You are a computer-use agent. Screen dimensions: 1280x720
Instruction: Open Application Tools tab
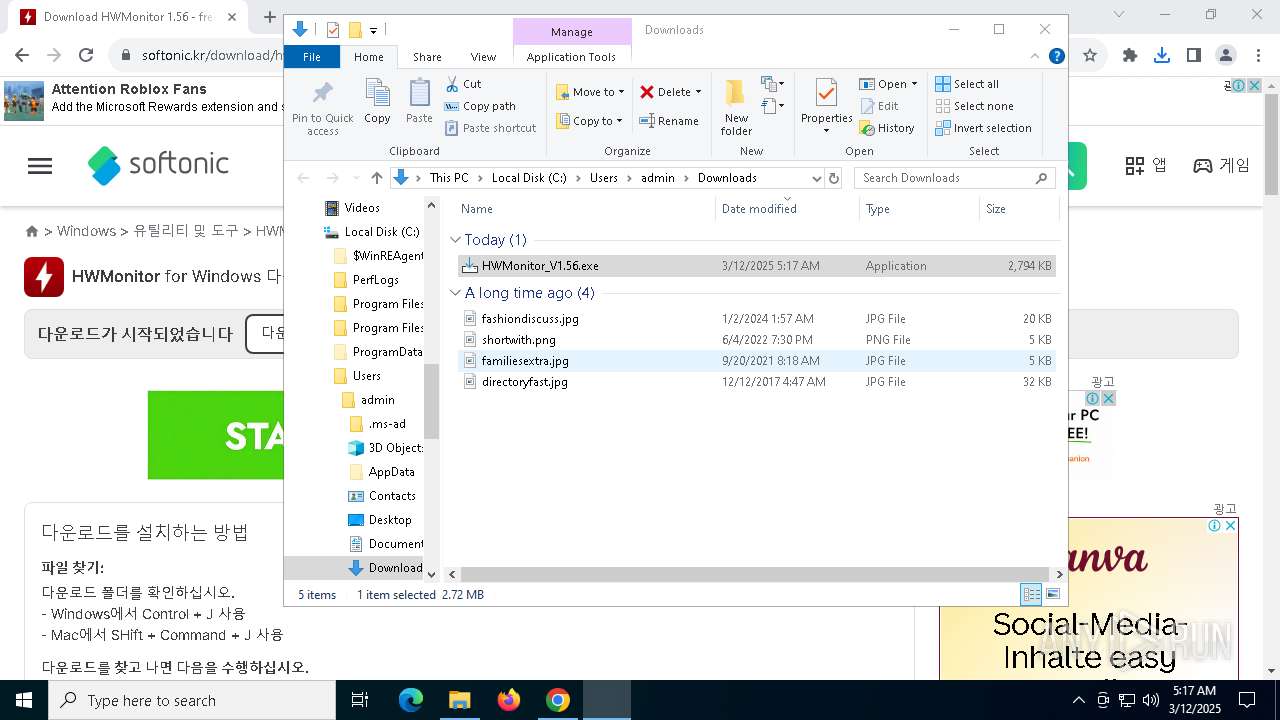tap(571, 57)
